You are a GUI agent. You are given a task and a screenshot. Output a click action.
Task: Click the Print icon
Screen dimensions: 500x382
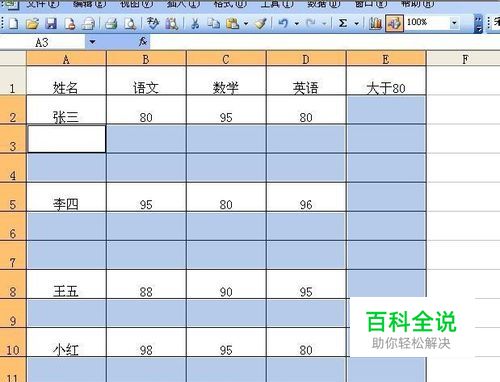point(111,23)
